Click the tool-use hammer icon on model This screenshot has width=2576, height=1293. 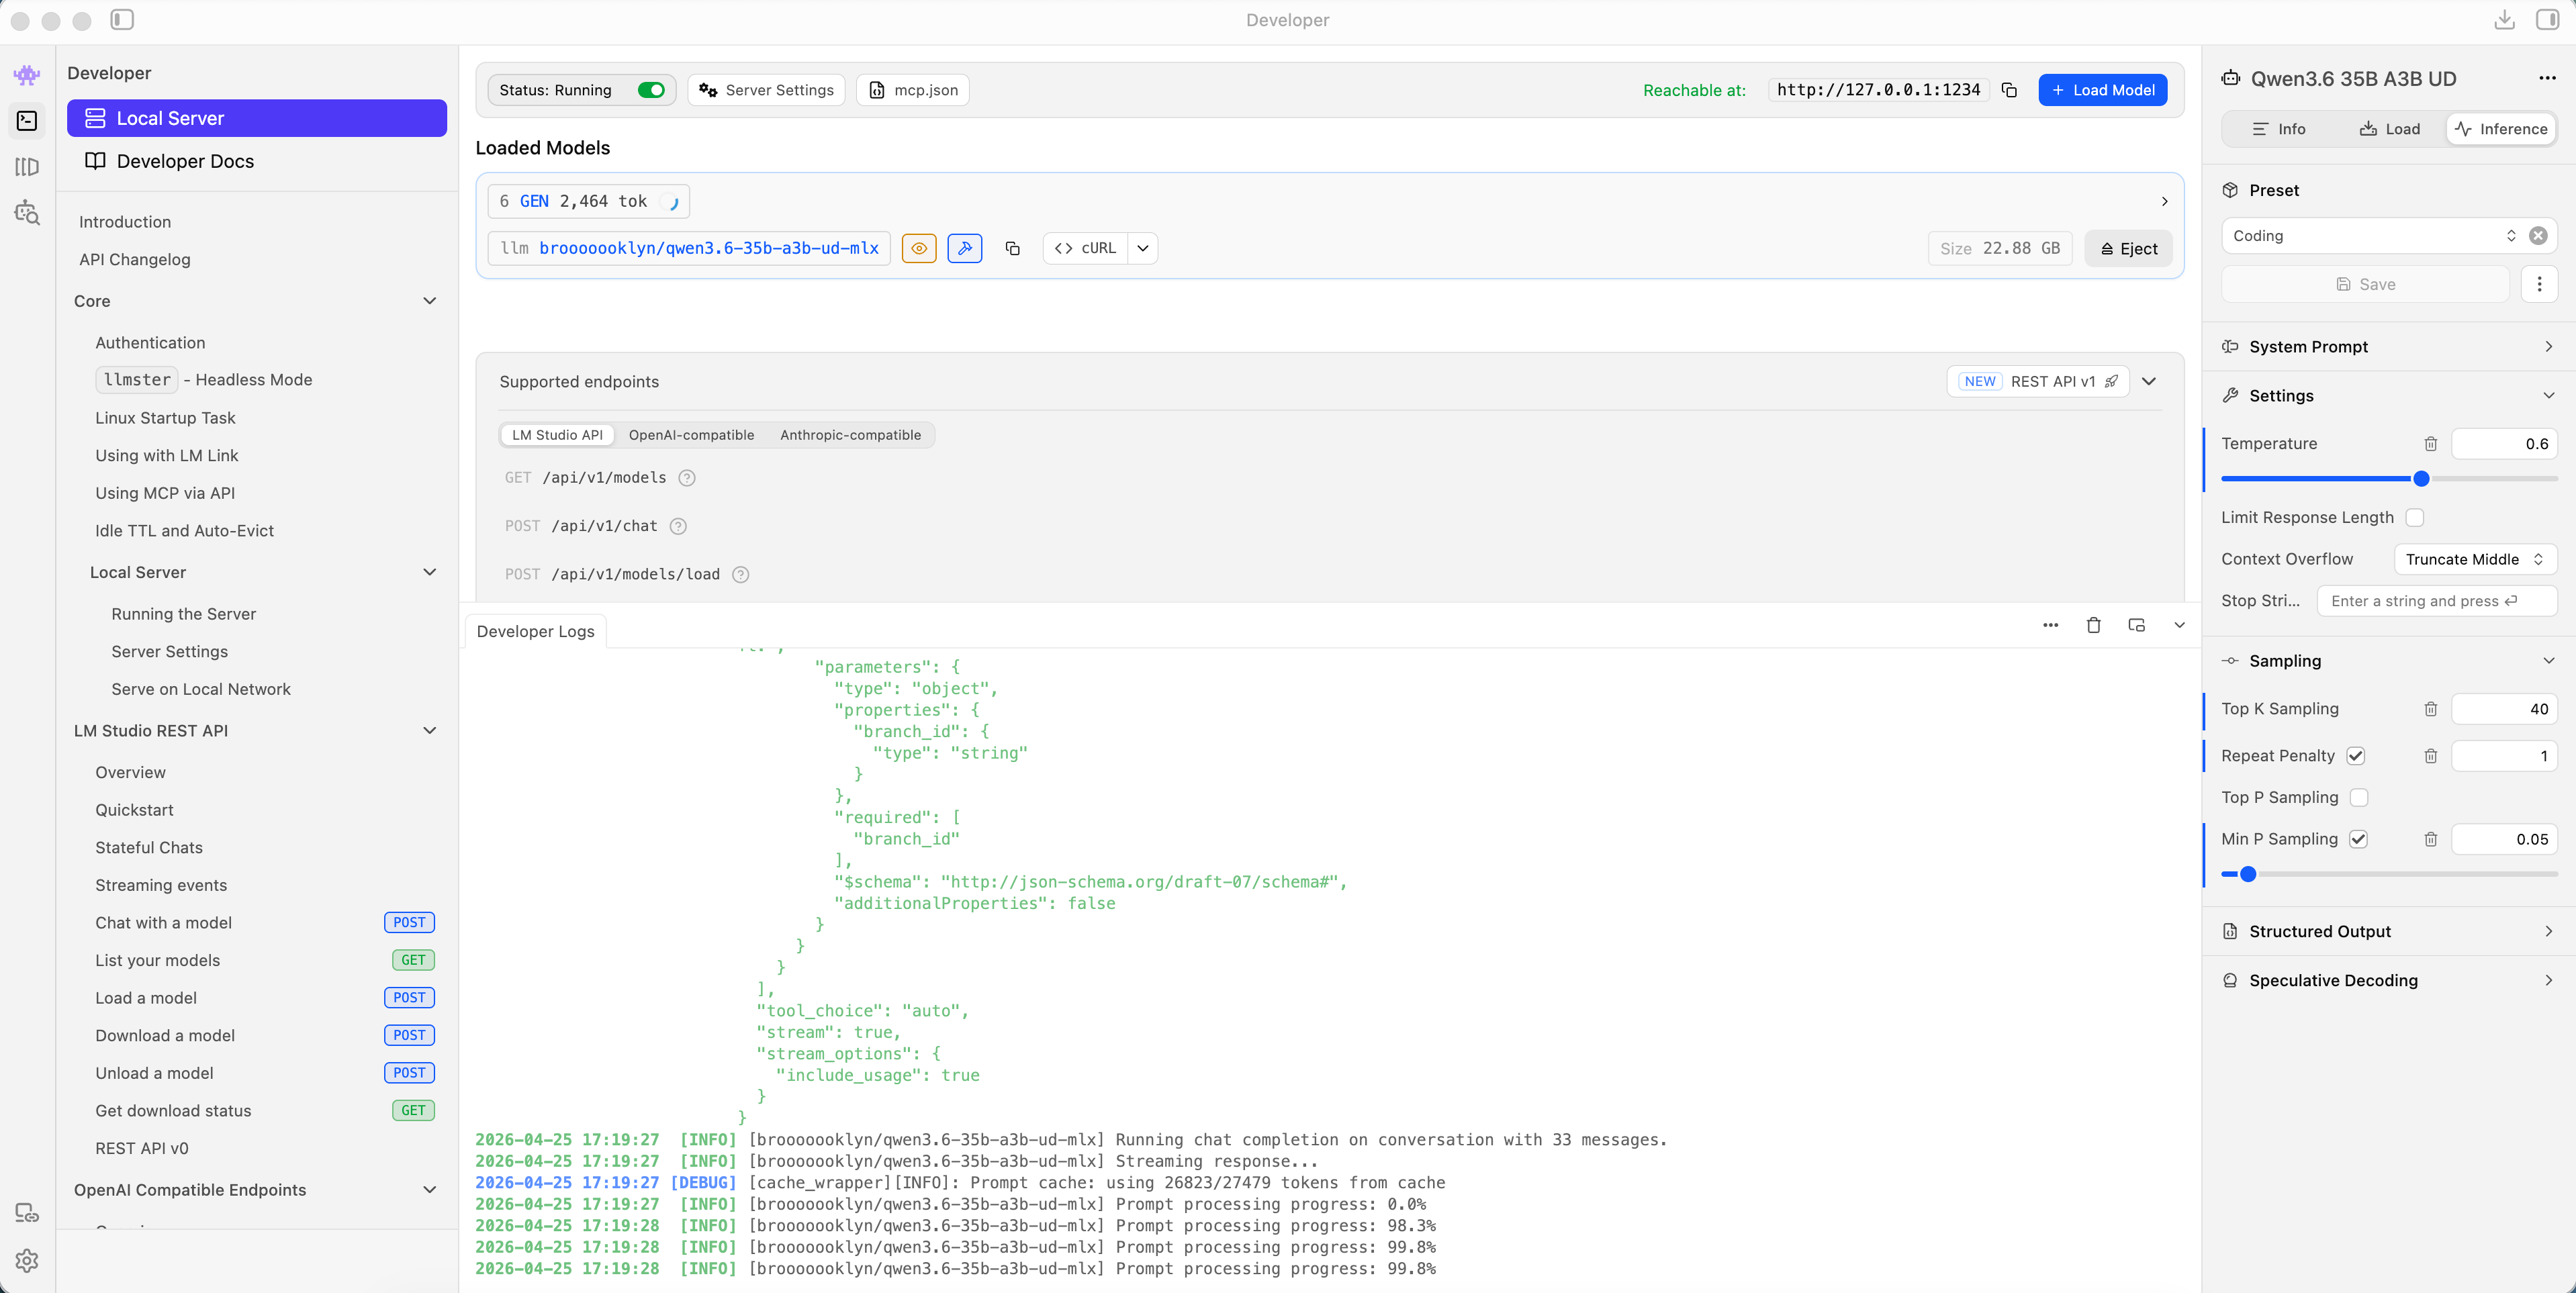coord(964,248)
